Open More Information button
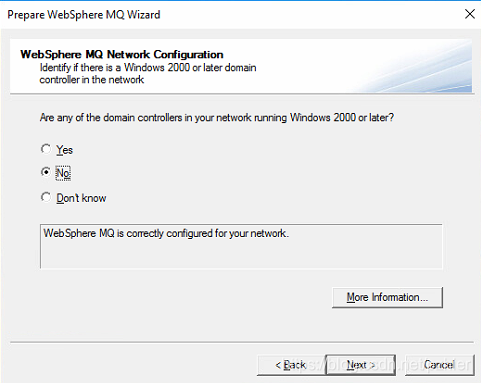Image resolution: width=481 pixels, height=383 pixels. 387,297
